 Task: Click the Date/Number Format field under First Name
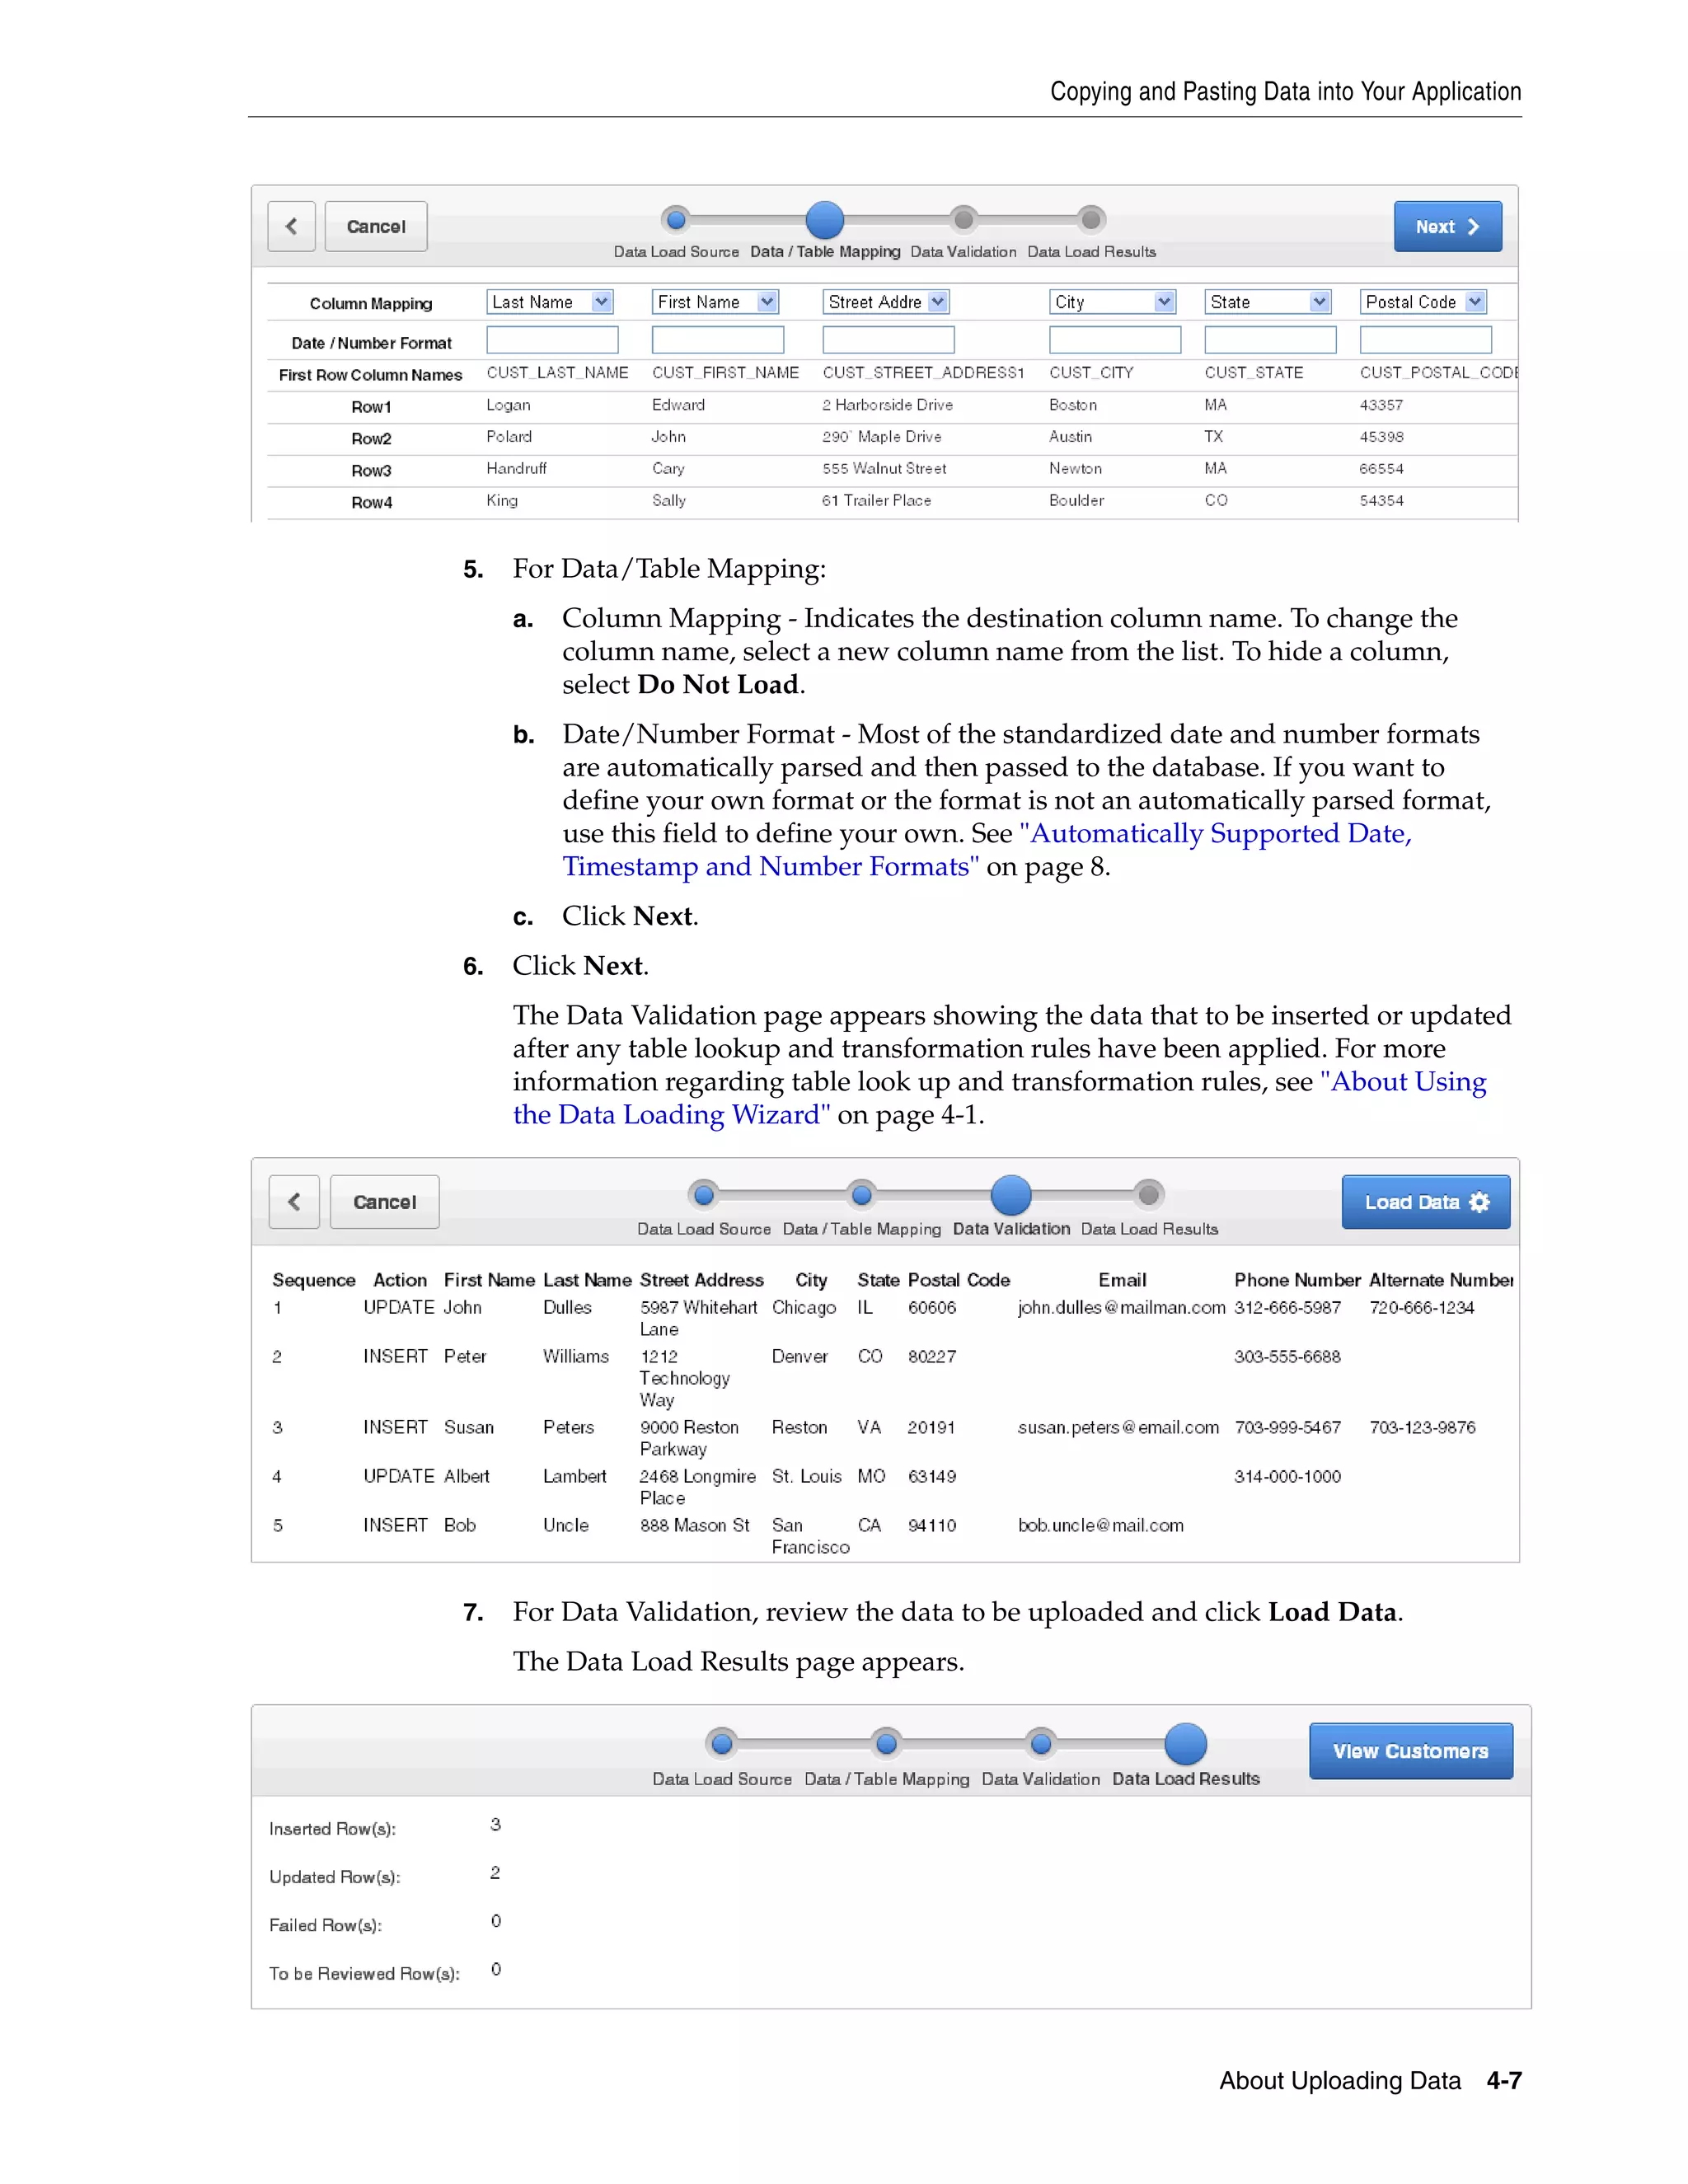(x=718, y=340)
